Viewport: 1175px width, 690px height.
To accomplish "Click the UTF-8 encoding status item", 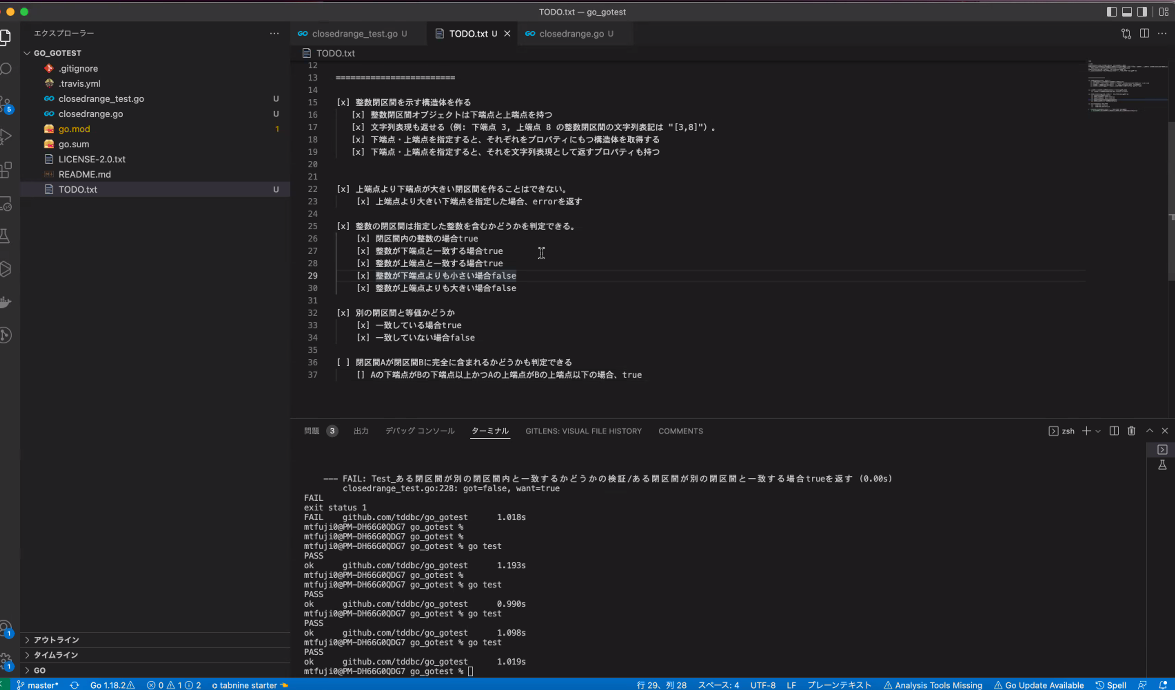I will point(762,685).
